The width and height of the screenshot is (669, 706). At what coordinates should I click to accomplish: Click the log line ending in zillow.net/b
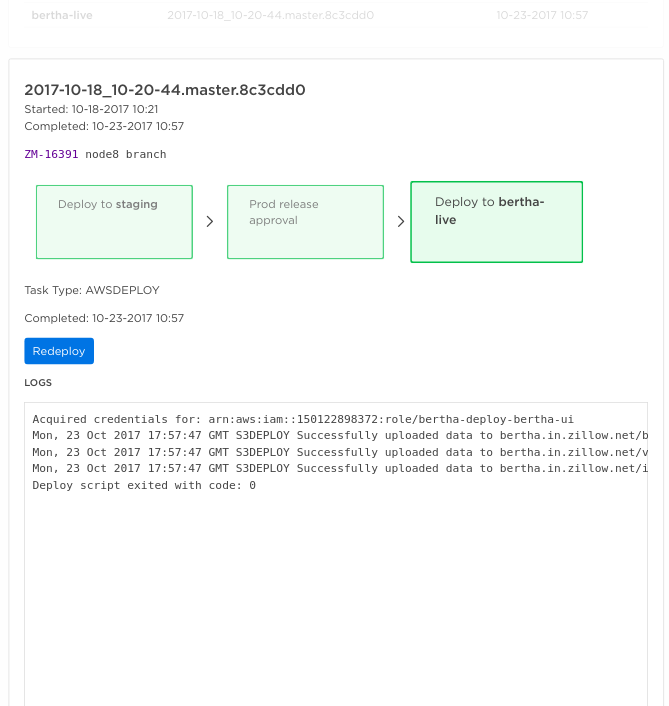340,435
